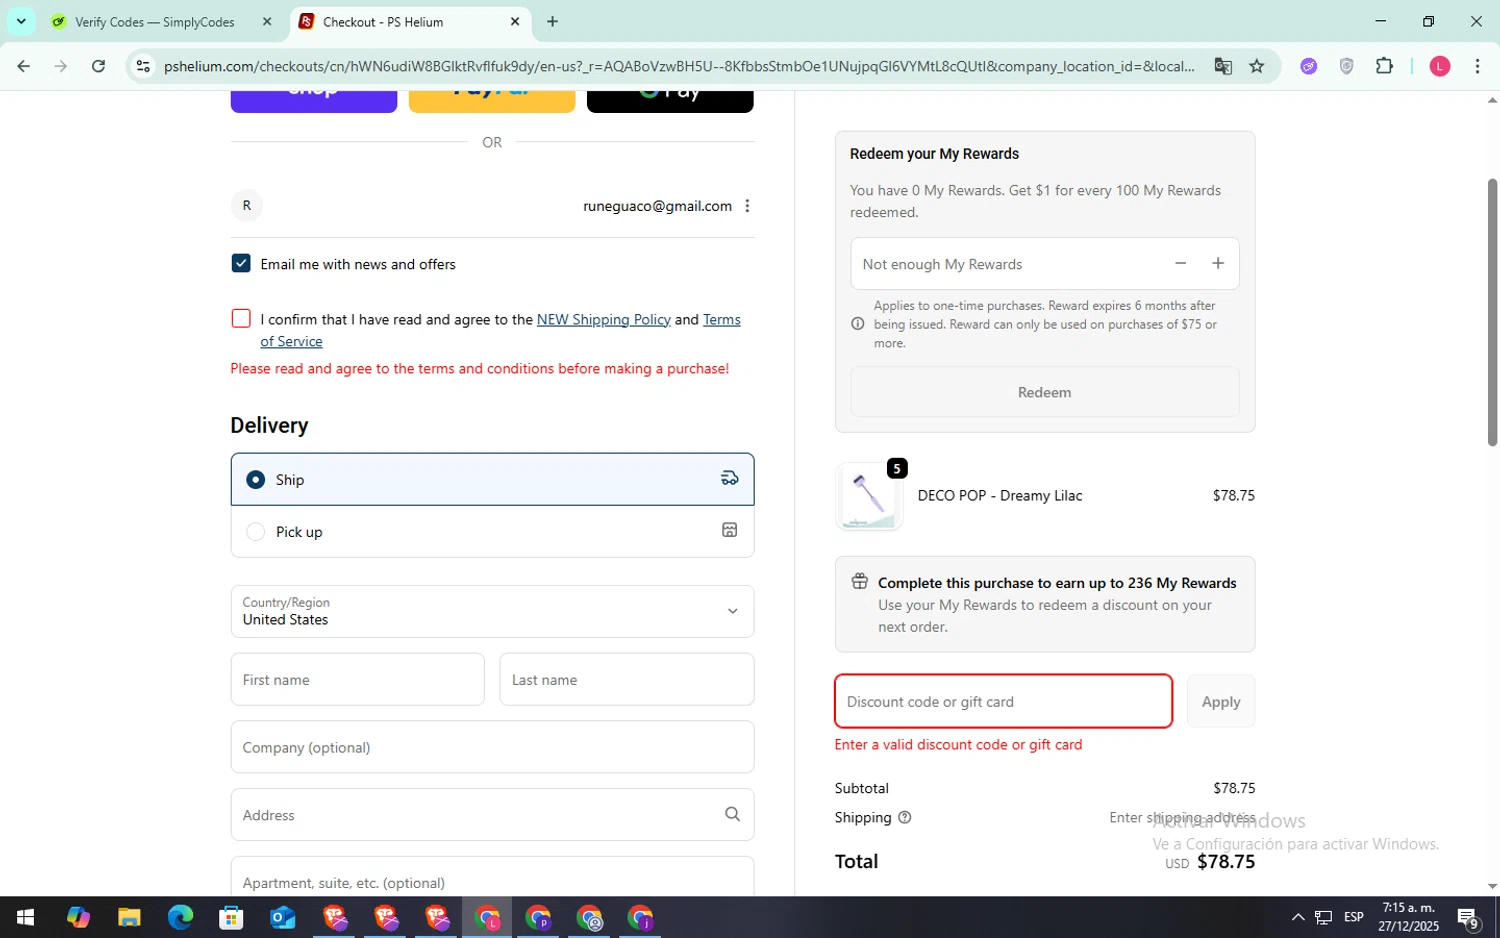Screen dimensions: 1500x938
Task: Open Outlook from the taskbar
Action: 283,917
